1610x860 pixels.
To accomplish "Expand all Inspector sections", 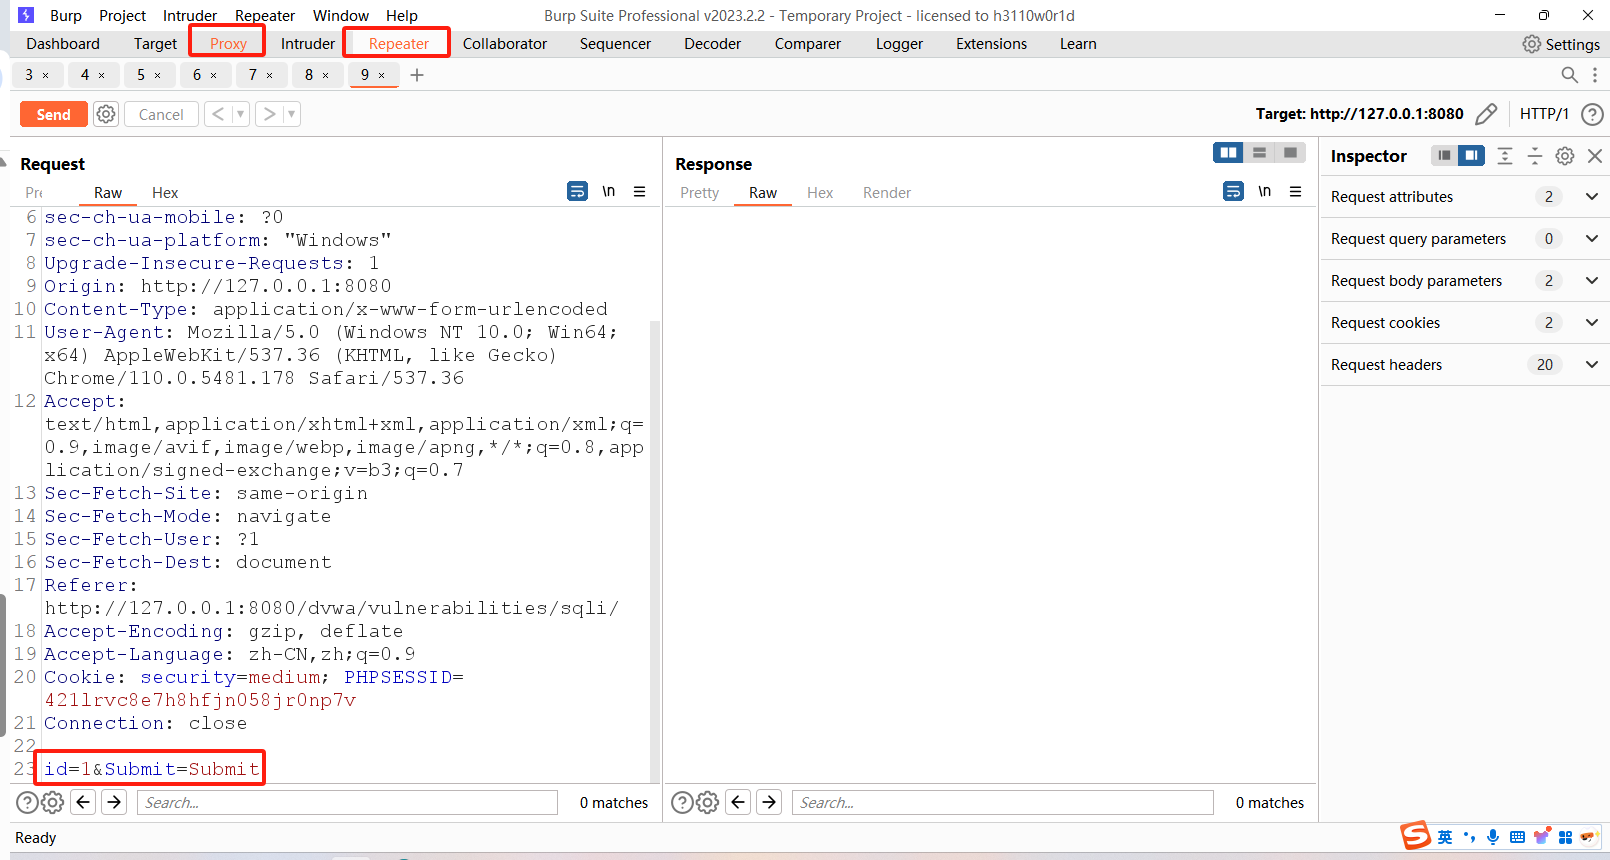I will [x=1505, y=155].
